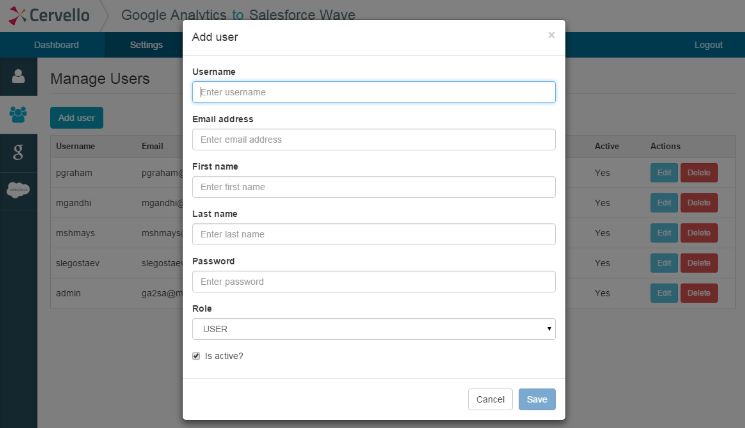Click the Password field
Image resolution: width=745 pixels, height=428 pixels.
373,282
